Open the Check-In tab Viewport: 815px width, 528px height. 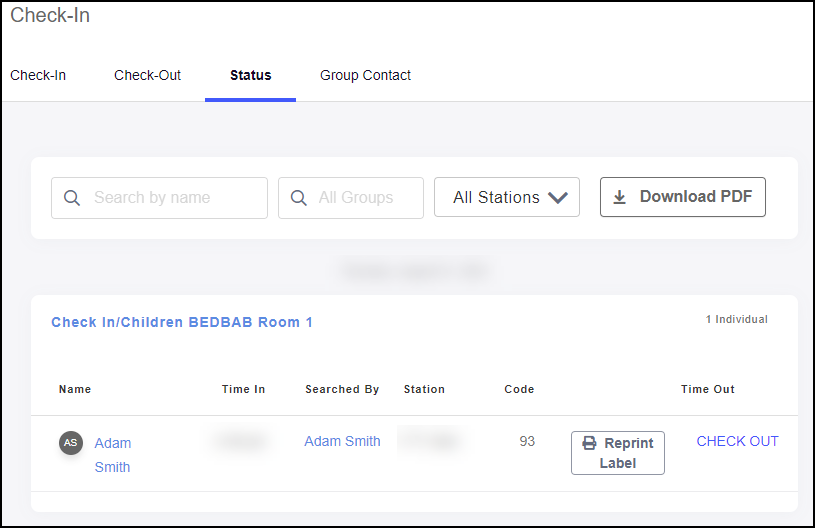(x=38, y=75)
